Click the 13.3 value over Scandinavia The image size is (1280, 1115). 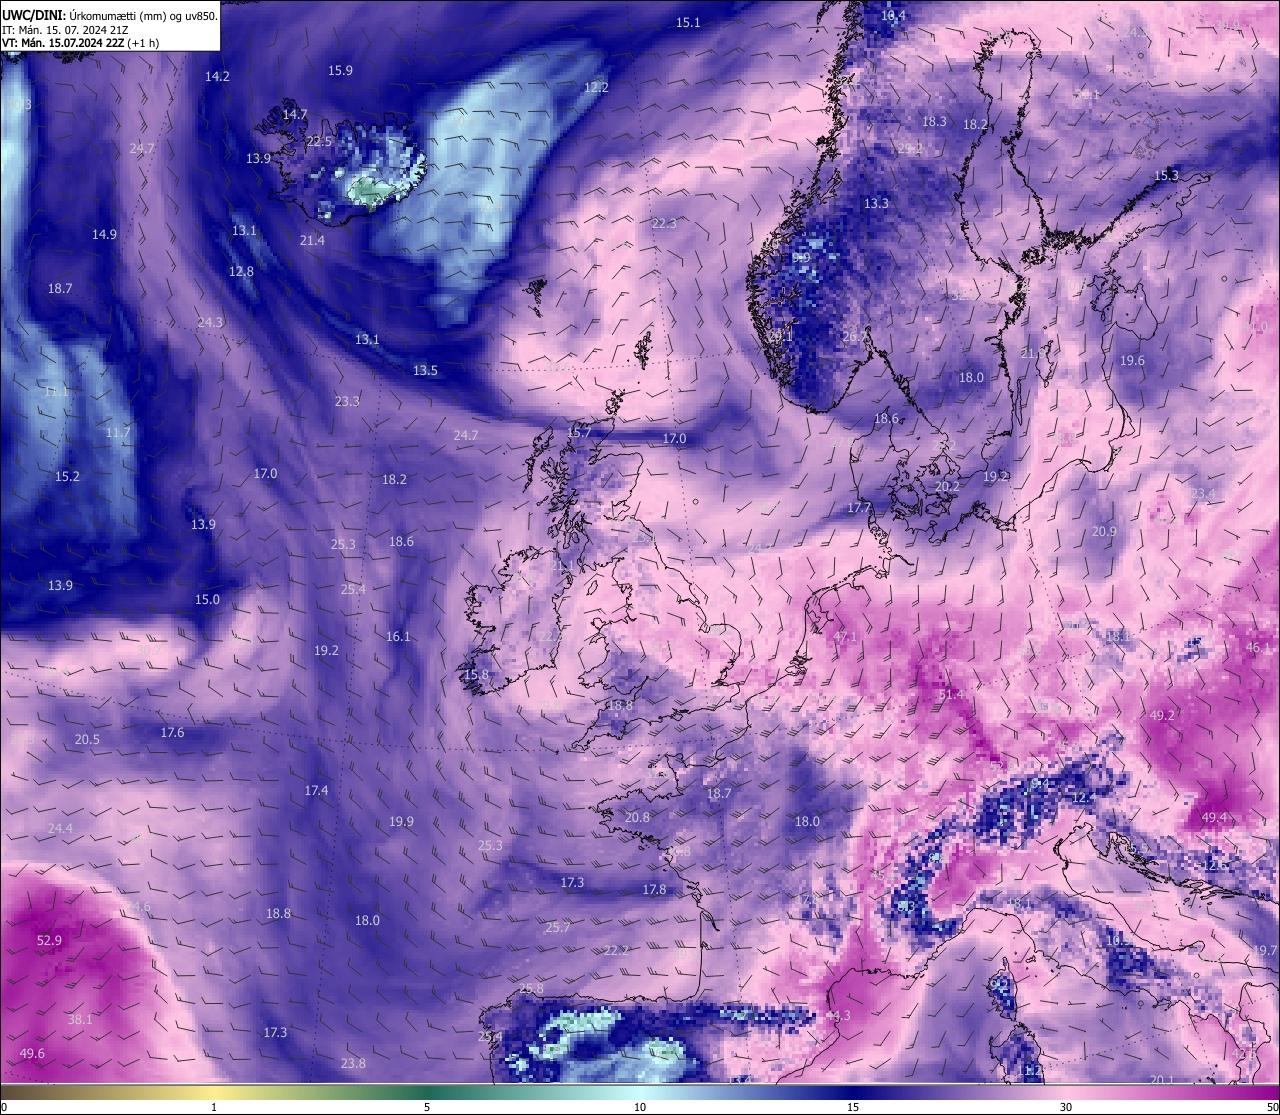pyautogui.click(x=876, y=203)
